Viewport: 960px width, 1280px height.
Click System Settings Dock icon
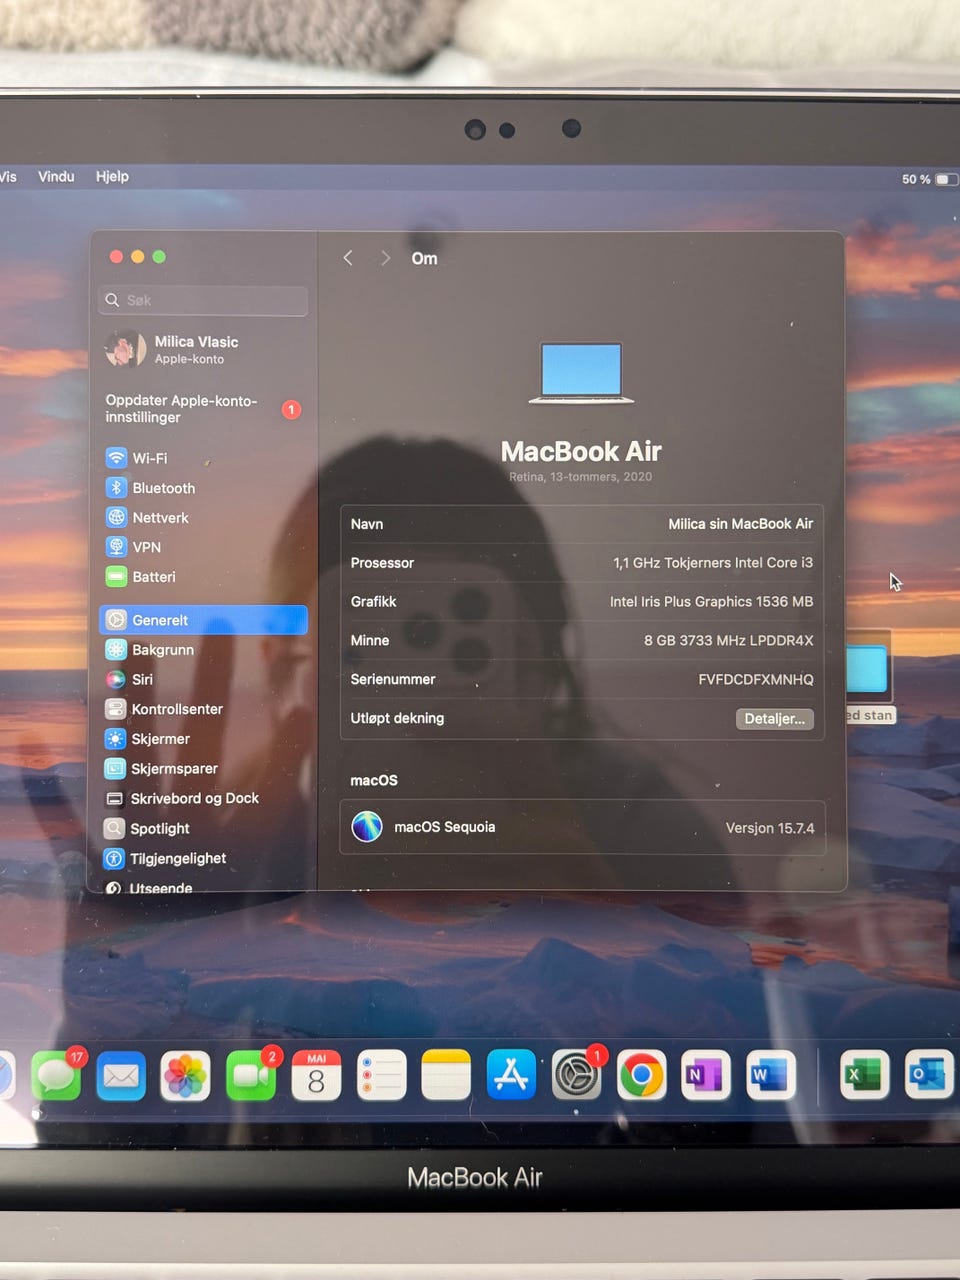577,1075
